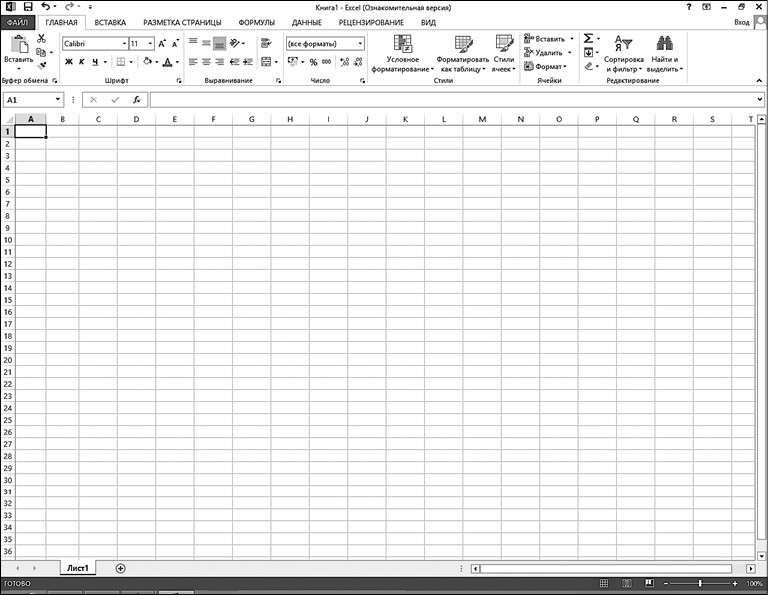Add a new sheet with plus button
Screen dimensions: 768x595
tap(121, 568)
